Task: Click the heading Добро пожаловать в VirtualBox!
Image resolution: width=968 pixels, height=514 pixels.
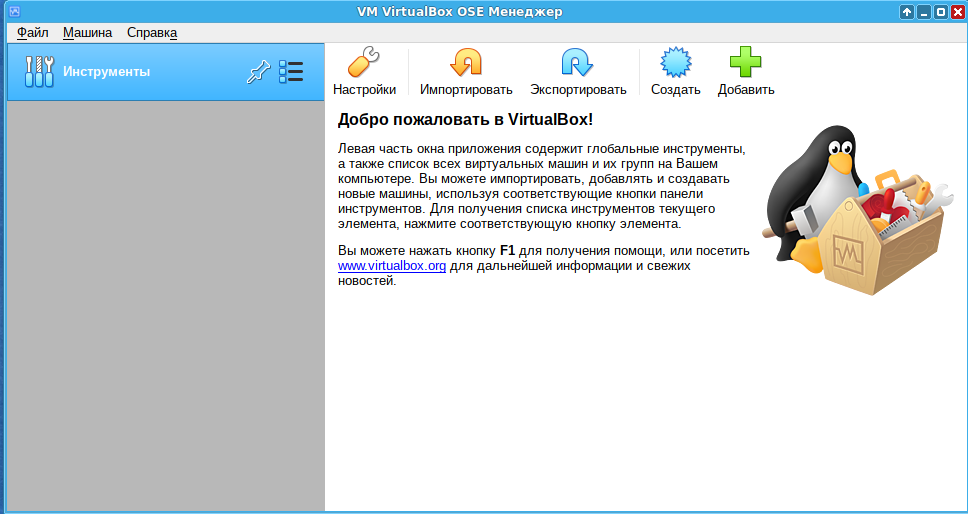Action: [x=465, y=120]
